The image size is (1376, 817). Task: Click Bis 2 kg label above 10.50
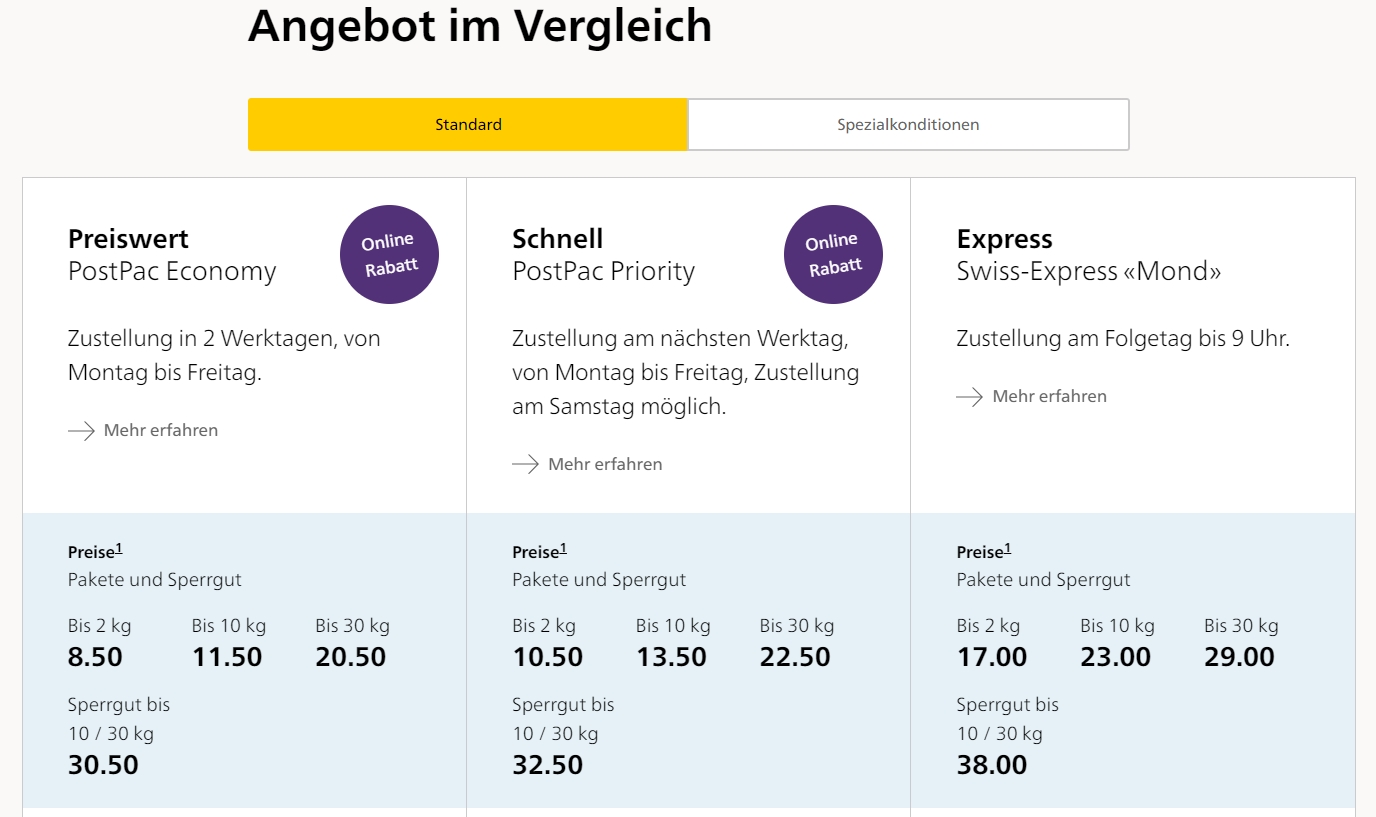[544, 626]
